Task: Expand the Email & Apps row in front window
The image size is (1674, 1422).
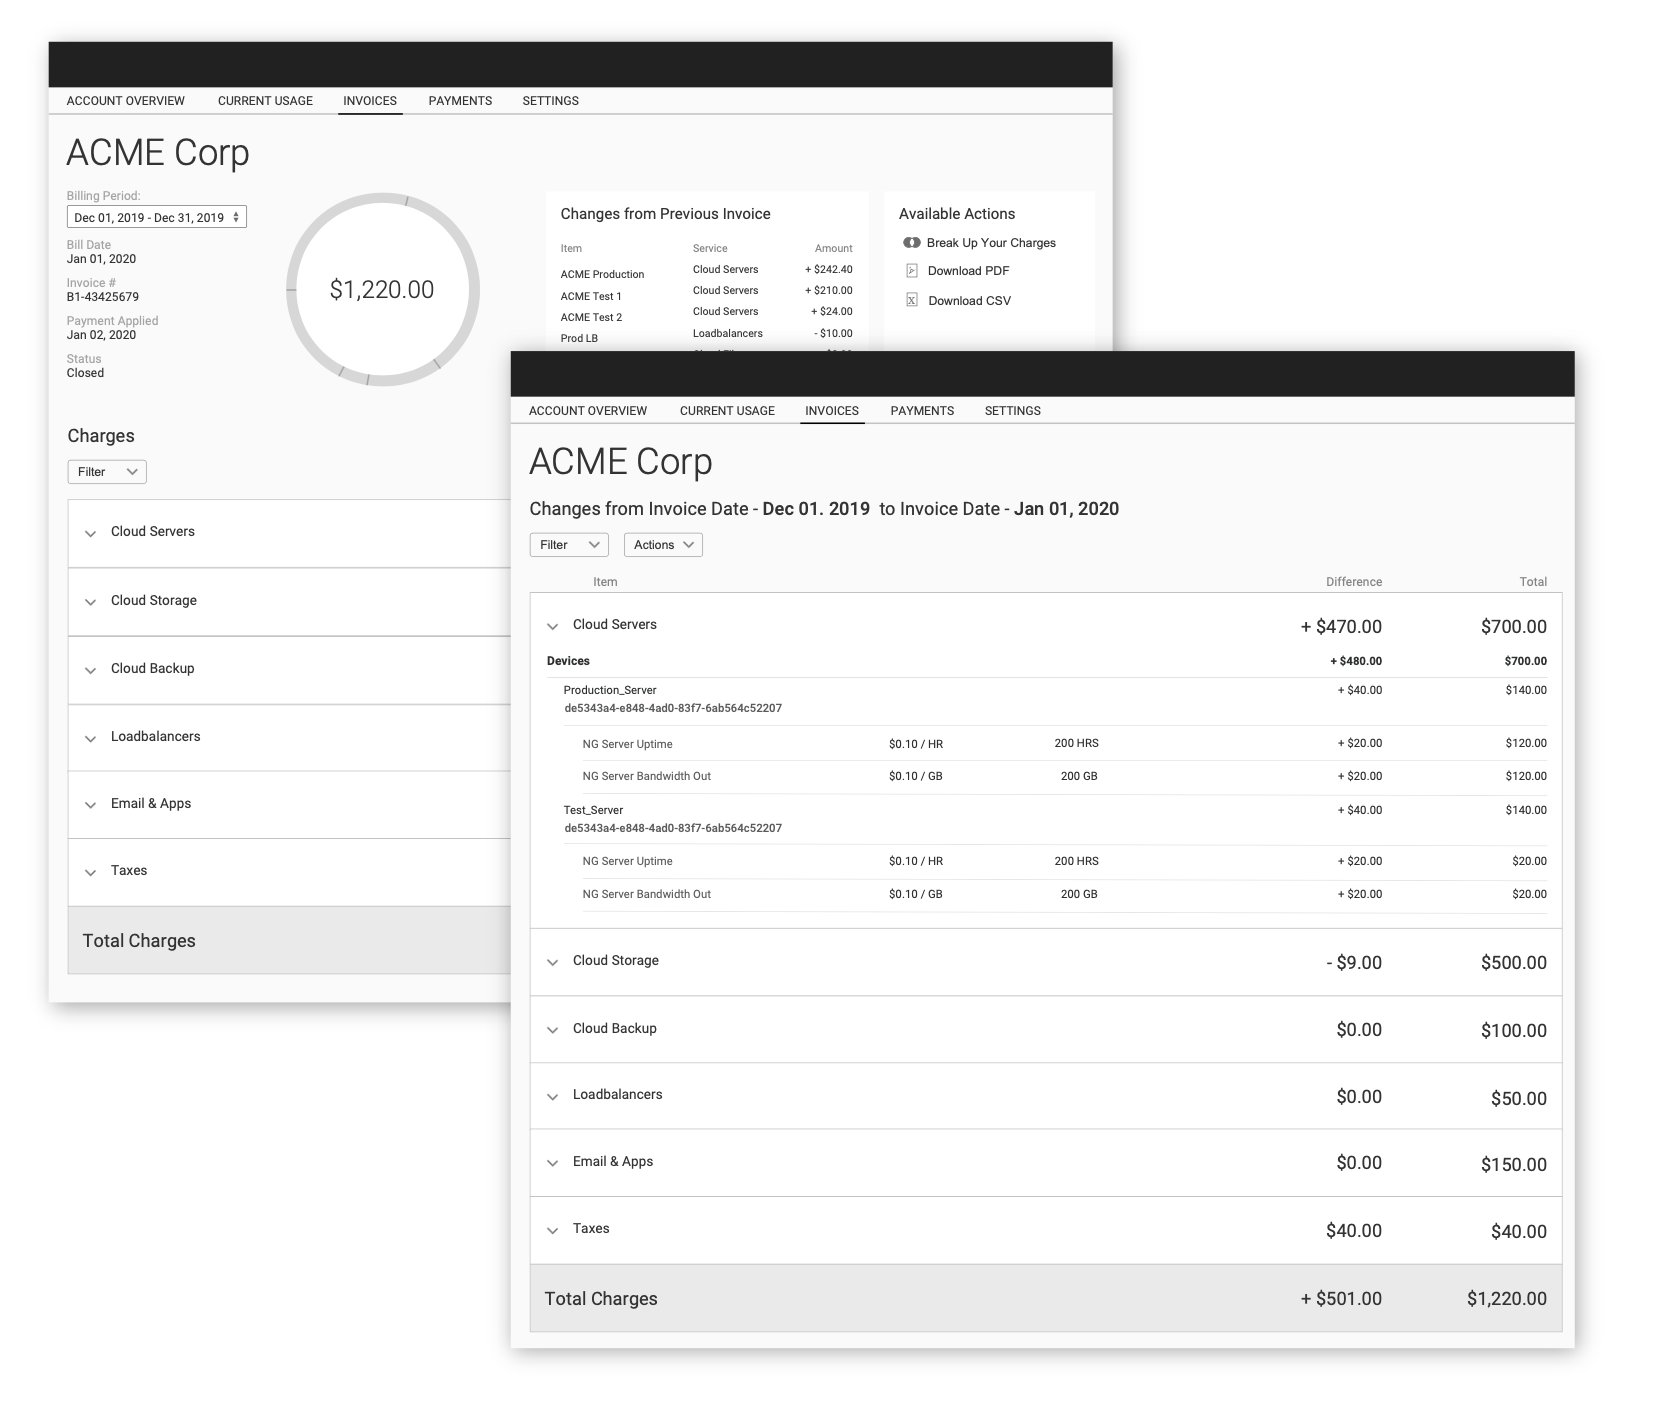Action: coord(552,1163)
